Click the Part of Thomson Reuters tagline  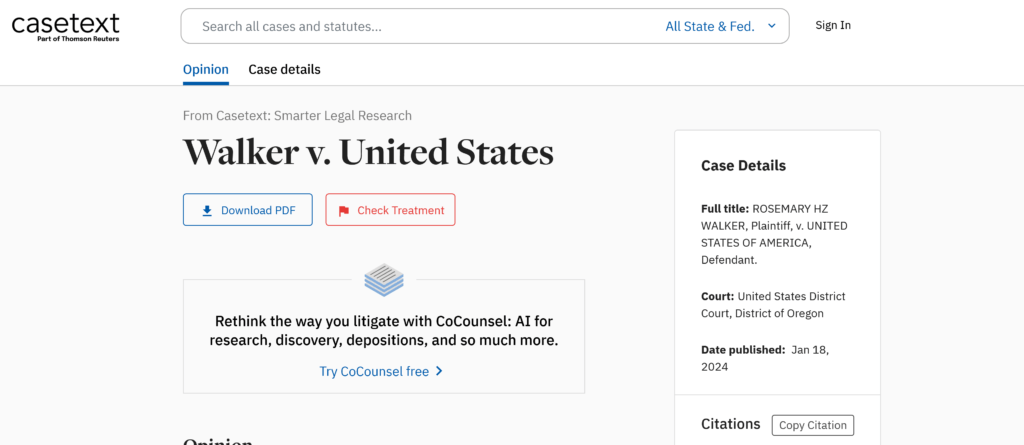(78, 39)
